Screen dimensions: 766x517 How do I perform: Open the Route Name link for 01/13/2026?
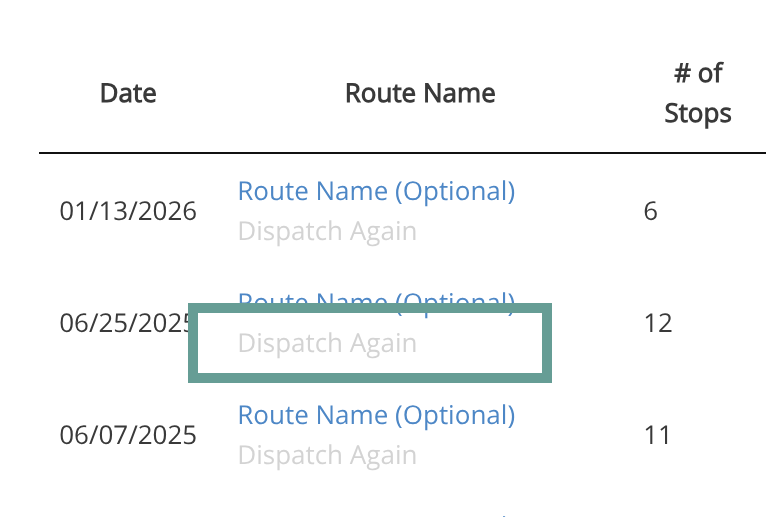tap(376, 190)
